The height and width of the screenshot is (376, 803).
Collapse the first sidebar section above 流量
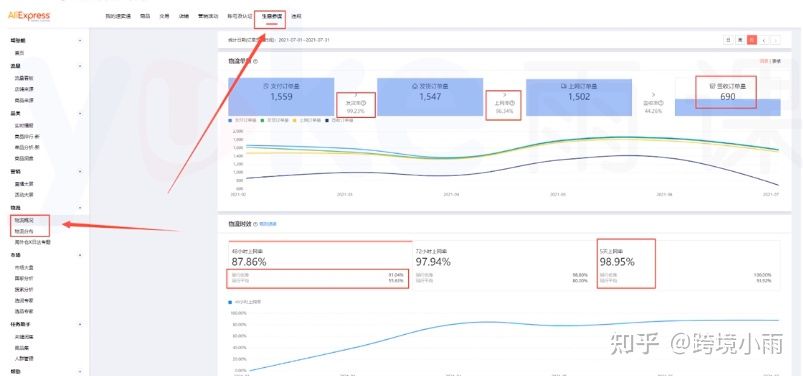click(80, 40)
